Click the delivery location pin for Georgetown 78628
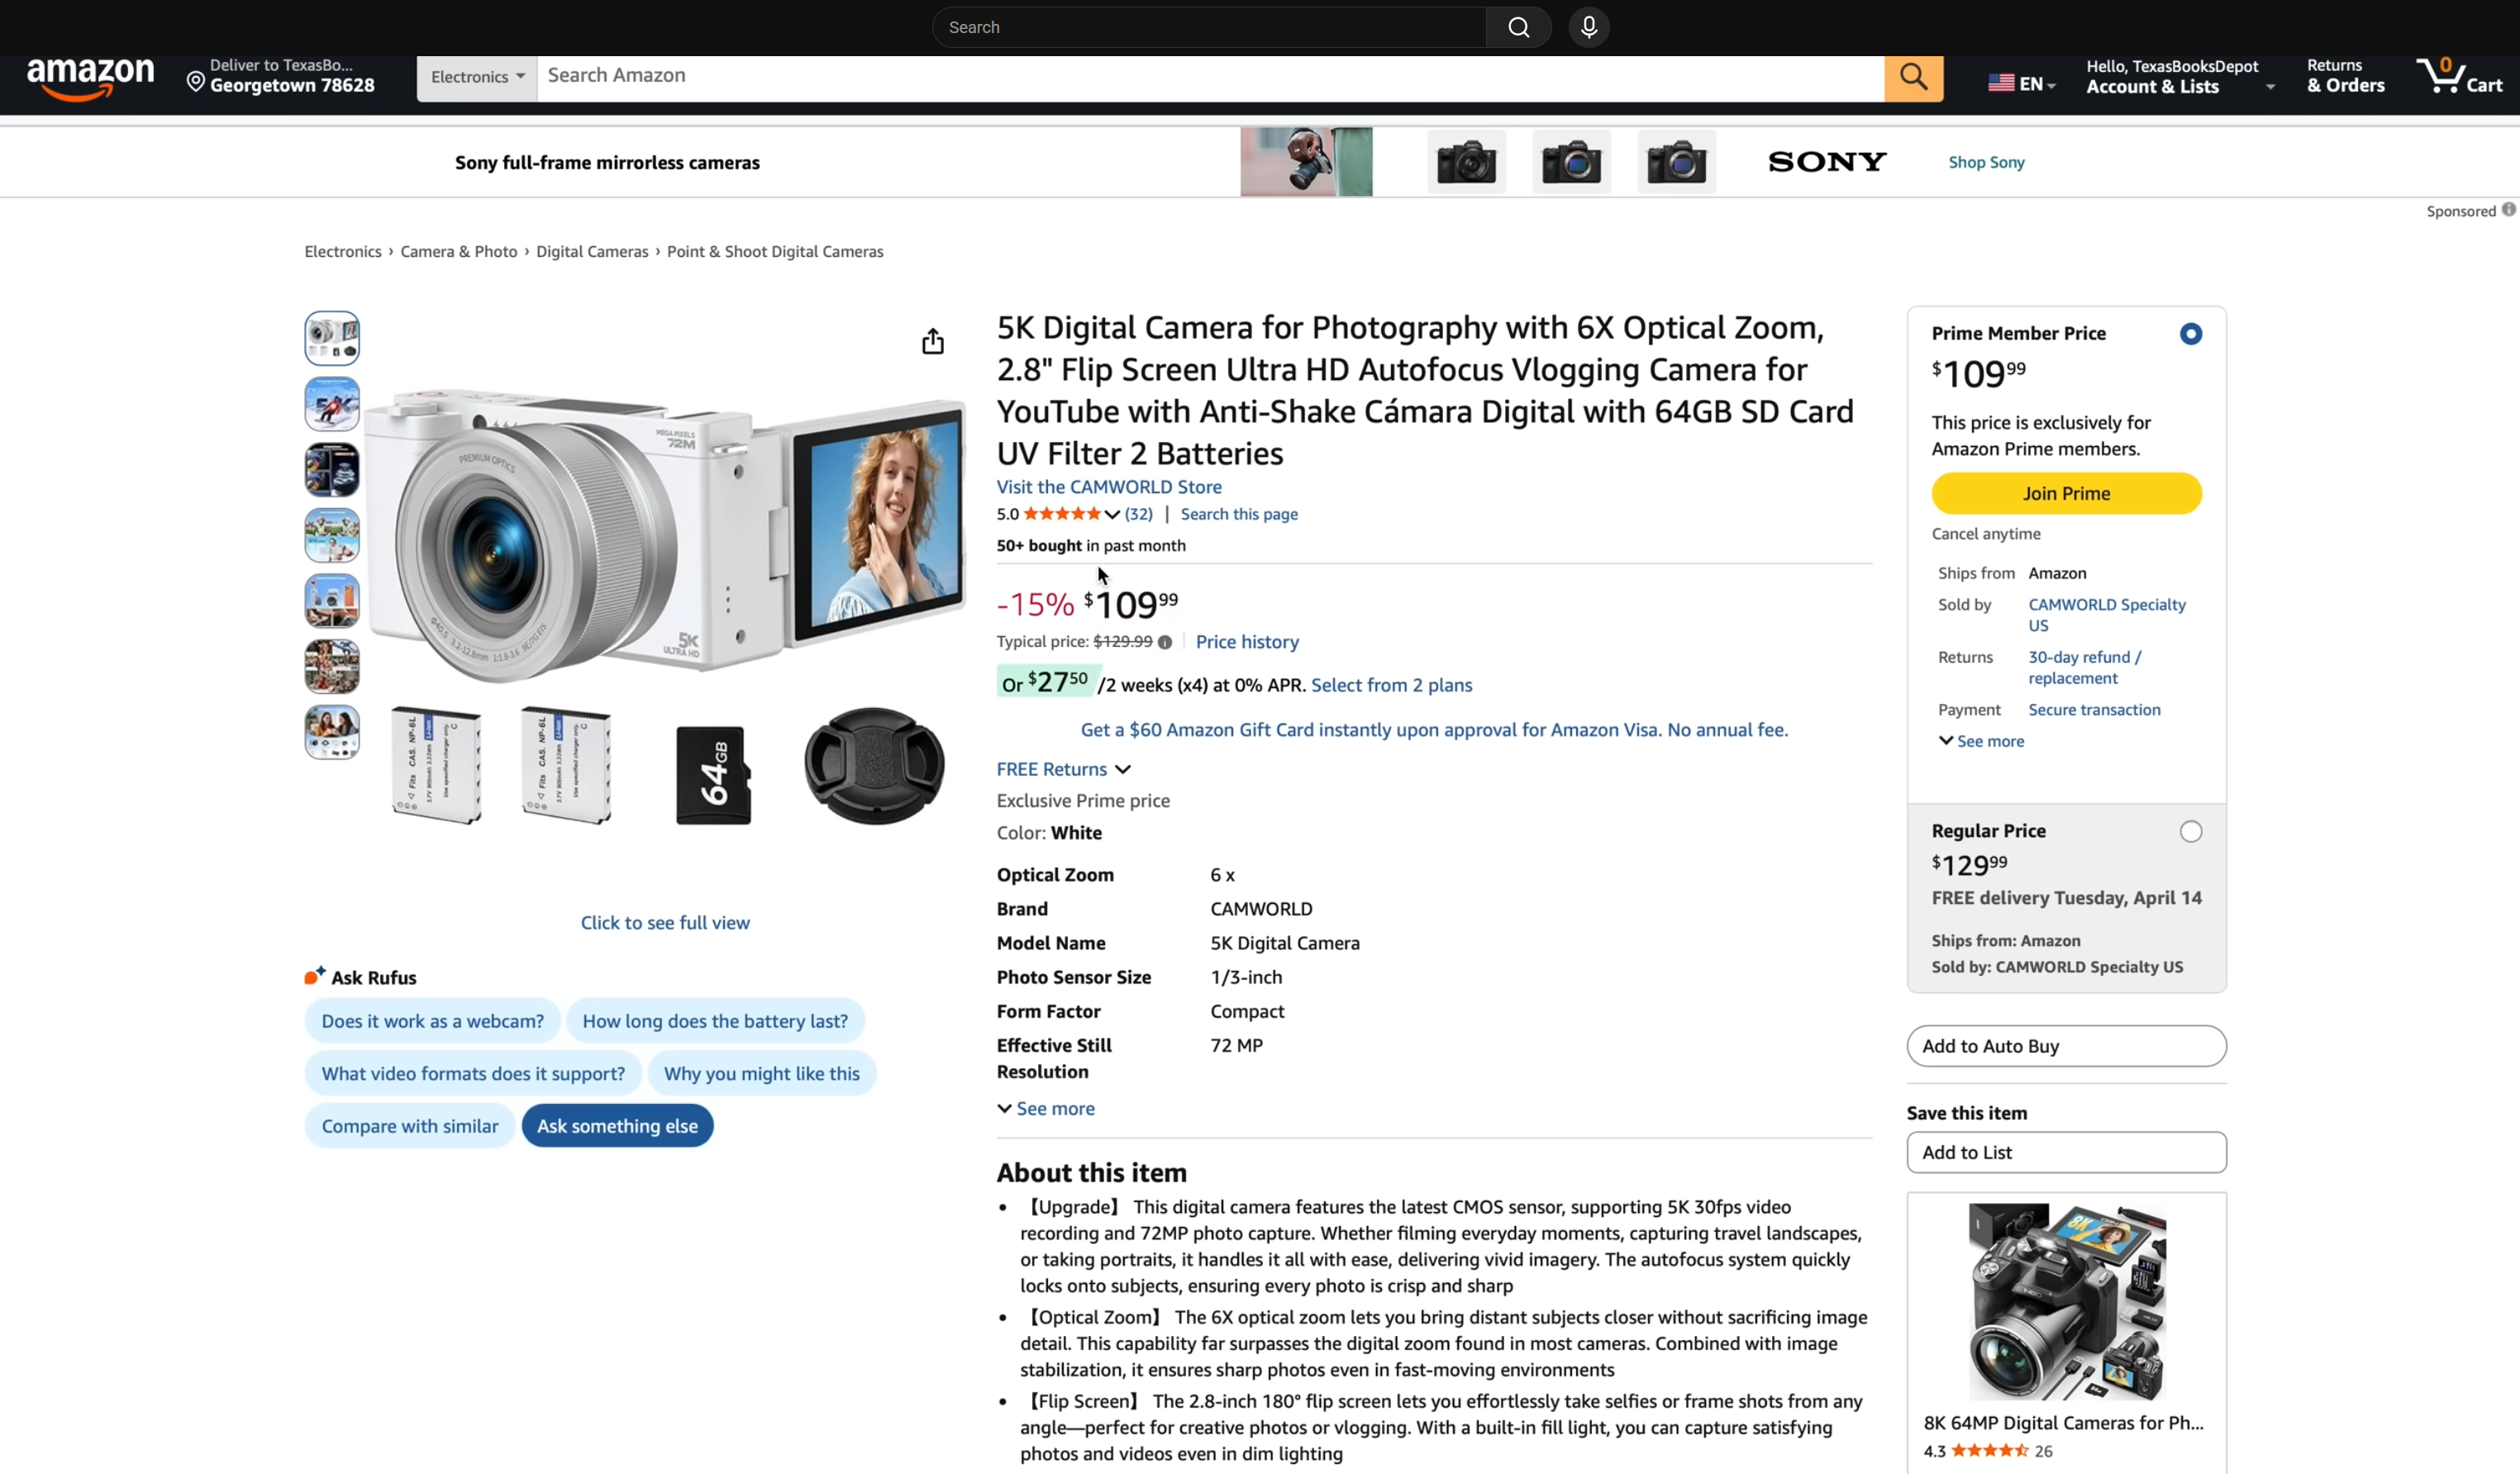The width and height of the screenshot is (2520, 1474). click(196, 80)
